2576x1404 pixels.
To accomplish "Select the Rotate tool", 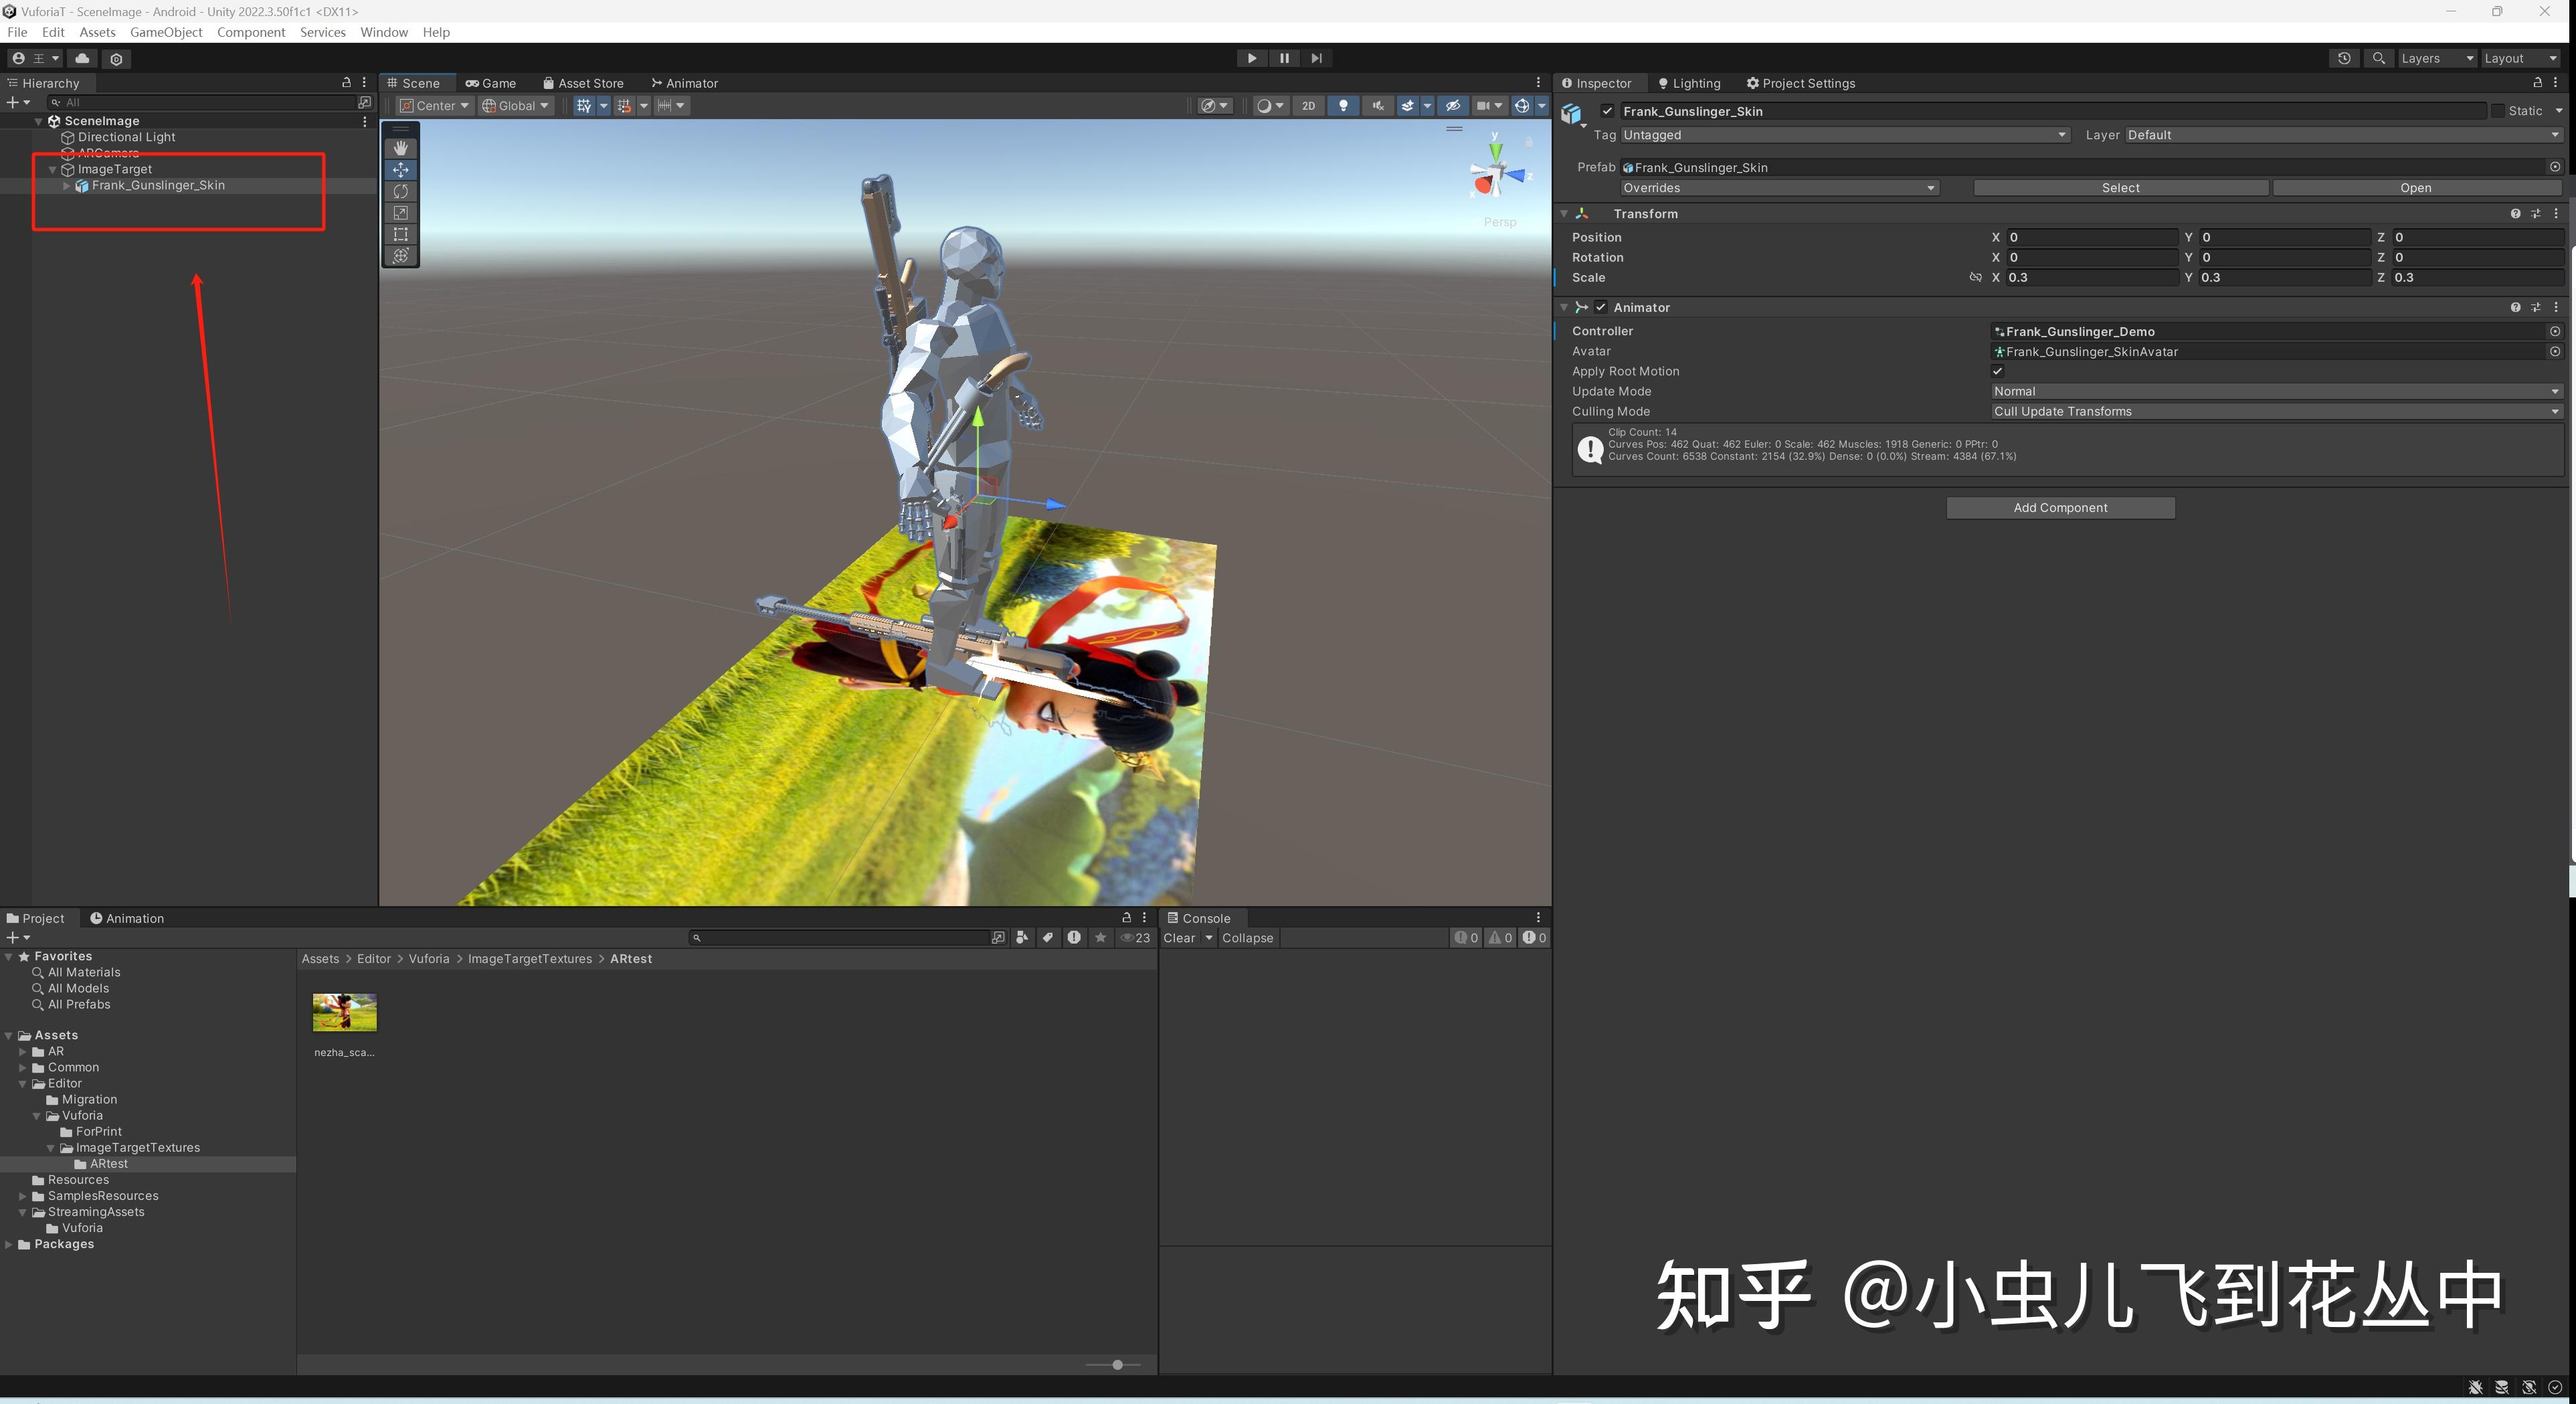I will [400, 191].
